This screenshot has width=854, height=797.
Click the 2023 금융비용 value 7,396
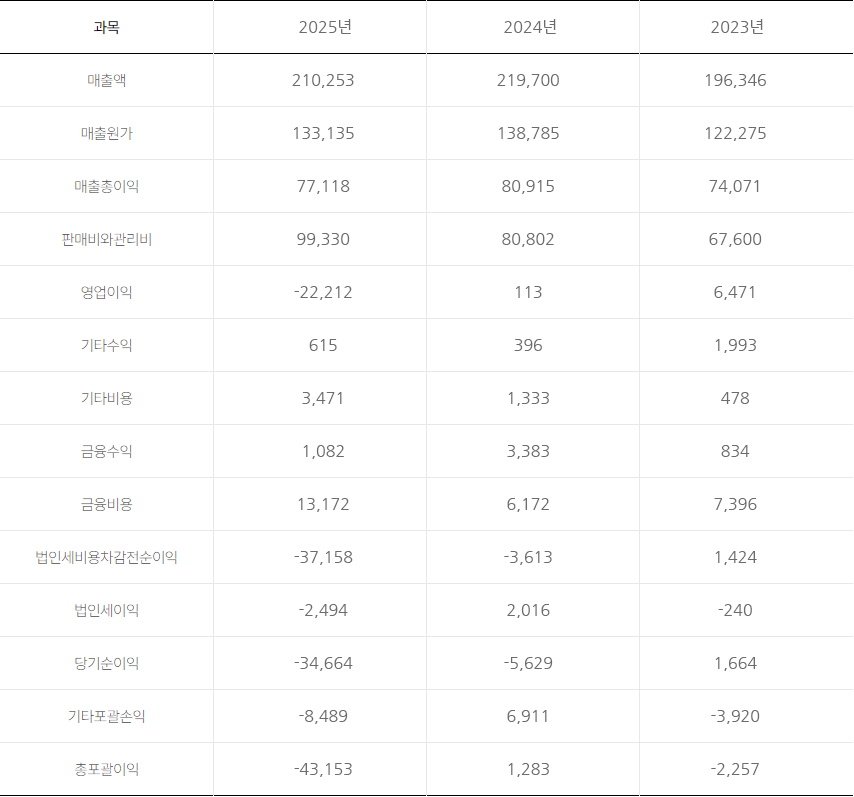[x=735, y=505]
